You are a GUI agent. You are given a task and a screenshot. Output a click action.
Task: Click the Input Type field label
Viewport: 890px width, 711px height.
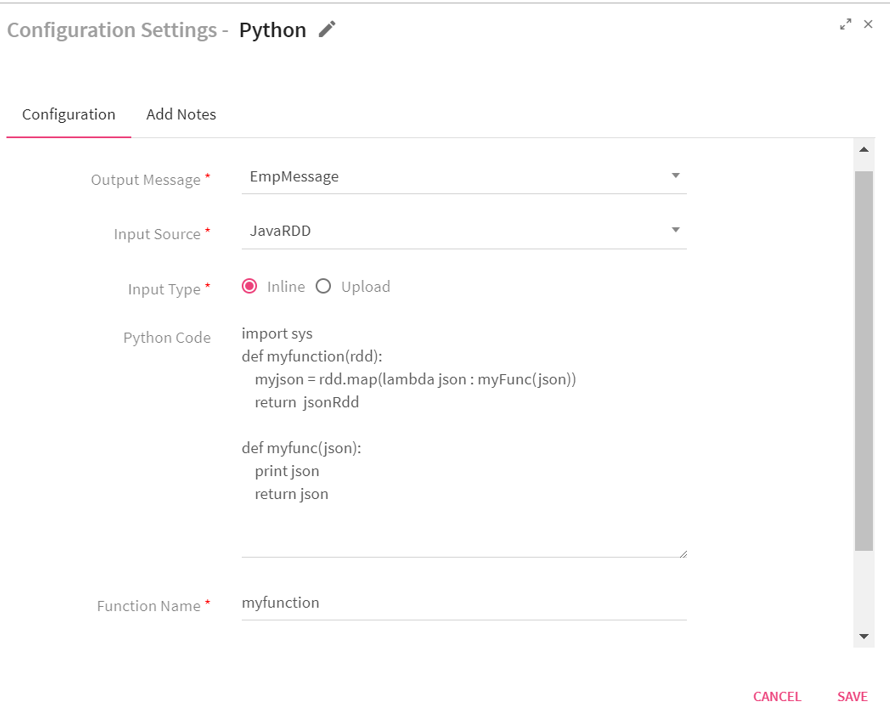point(164,289)
